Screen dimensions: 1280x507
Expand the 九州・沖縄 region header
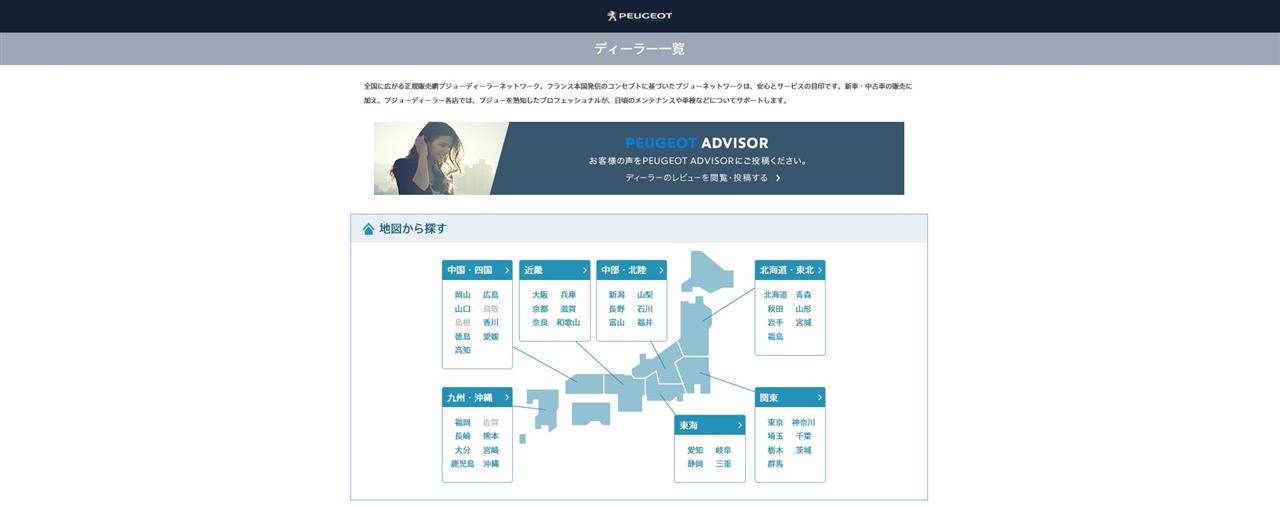(x=477, y=397)
